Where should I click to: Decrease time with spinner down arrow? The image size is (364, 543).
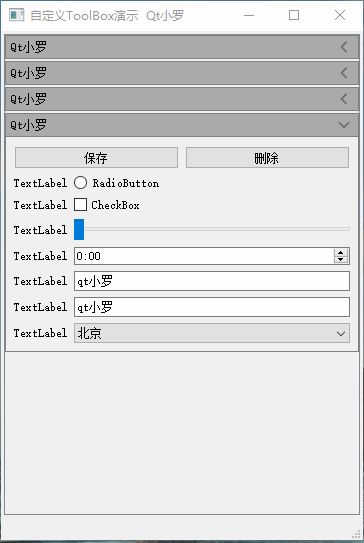[341, 259]
